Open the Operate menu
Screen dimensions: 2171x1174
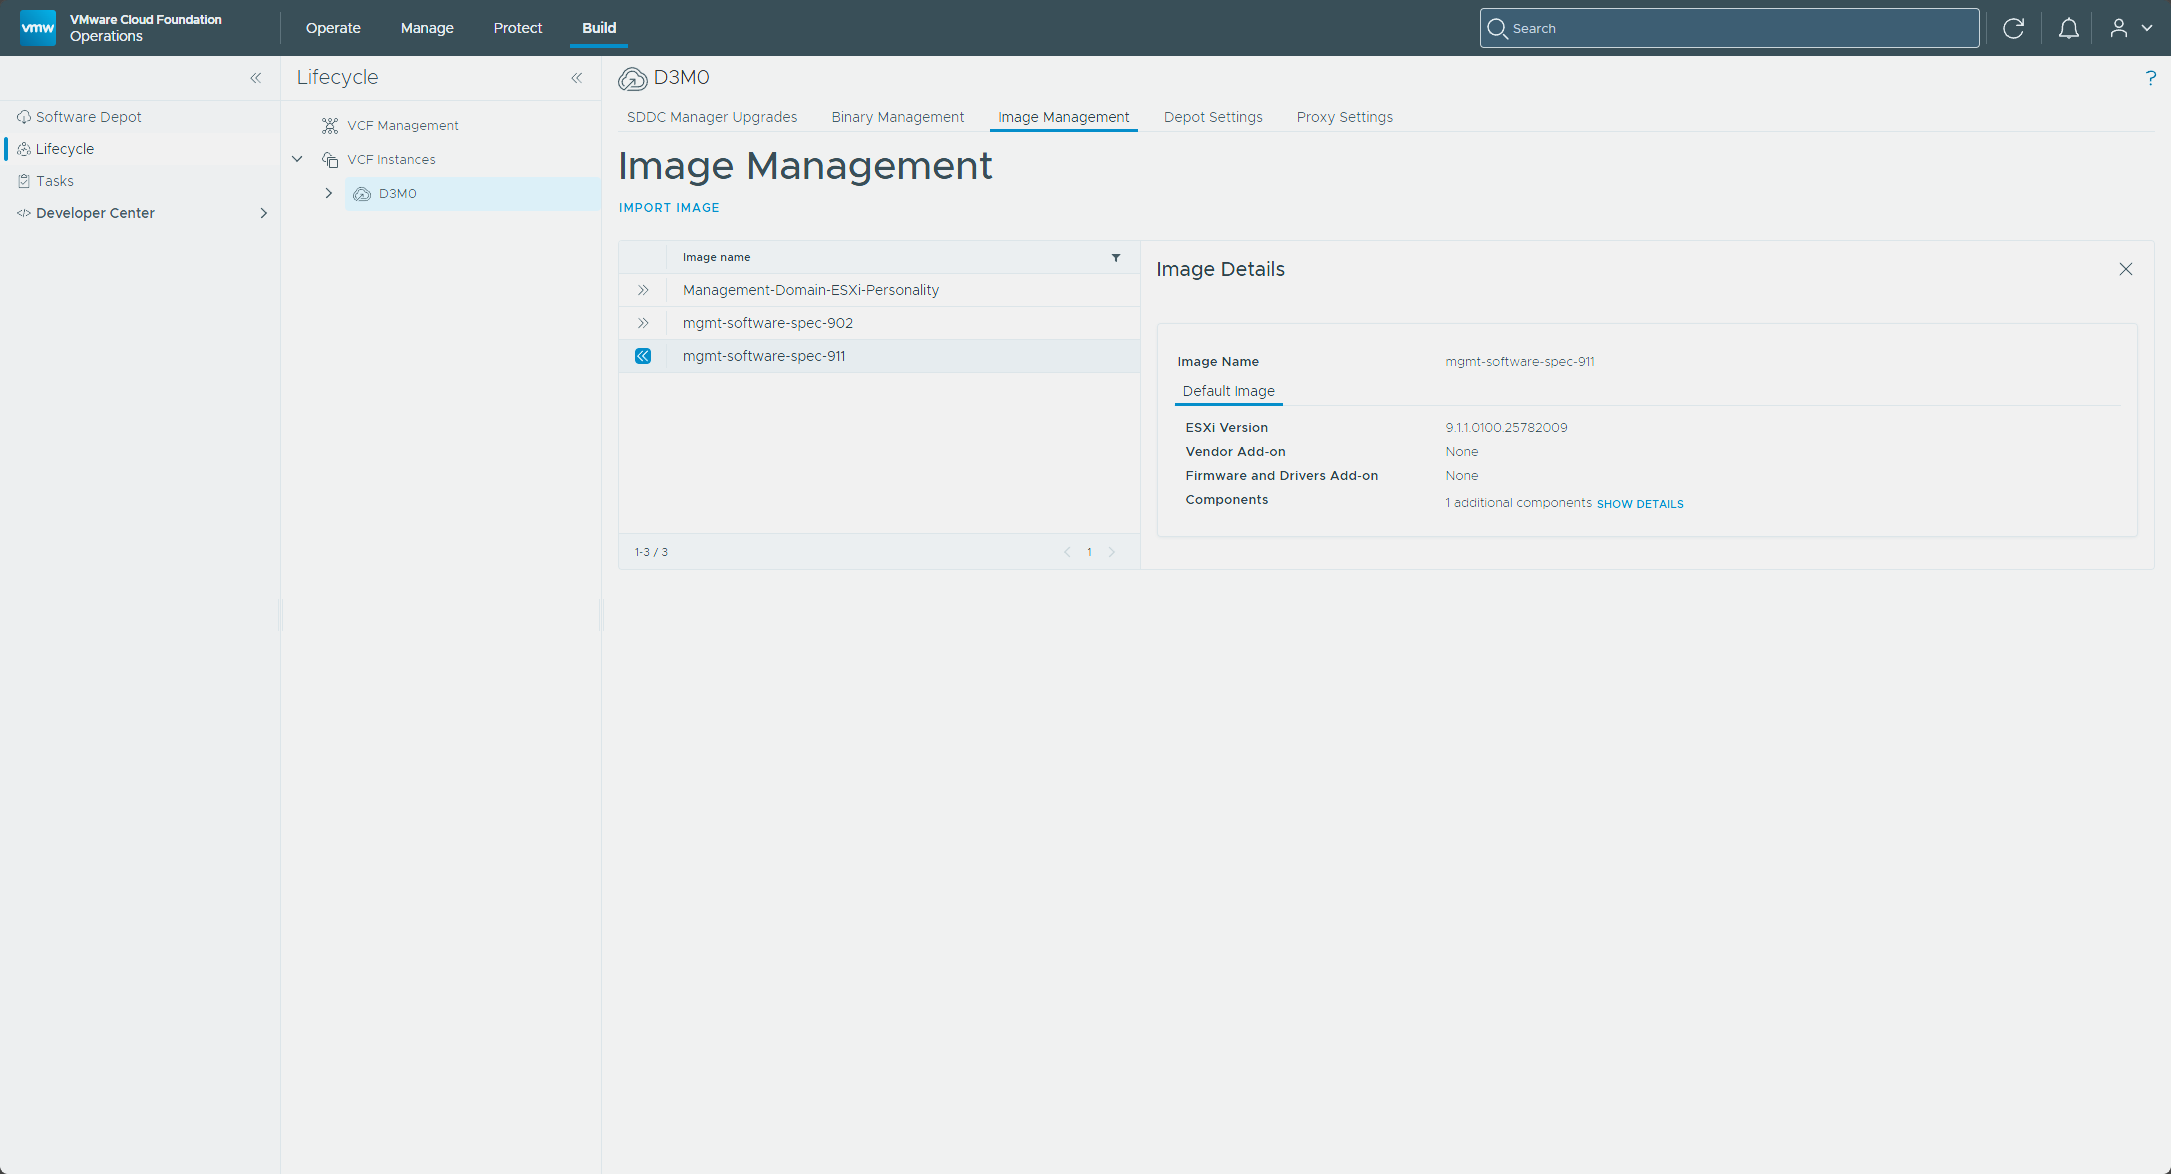tap(333, 28)
